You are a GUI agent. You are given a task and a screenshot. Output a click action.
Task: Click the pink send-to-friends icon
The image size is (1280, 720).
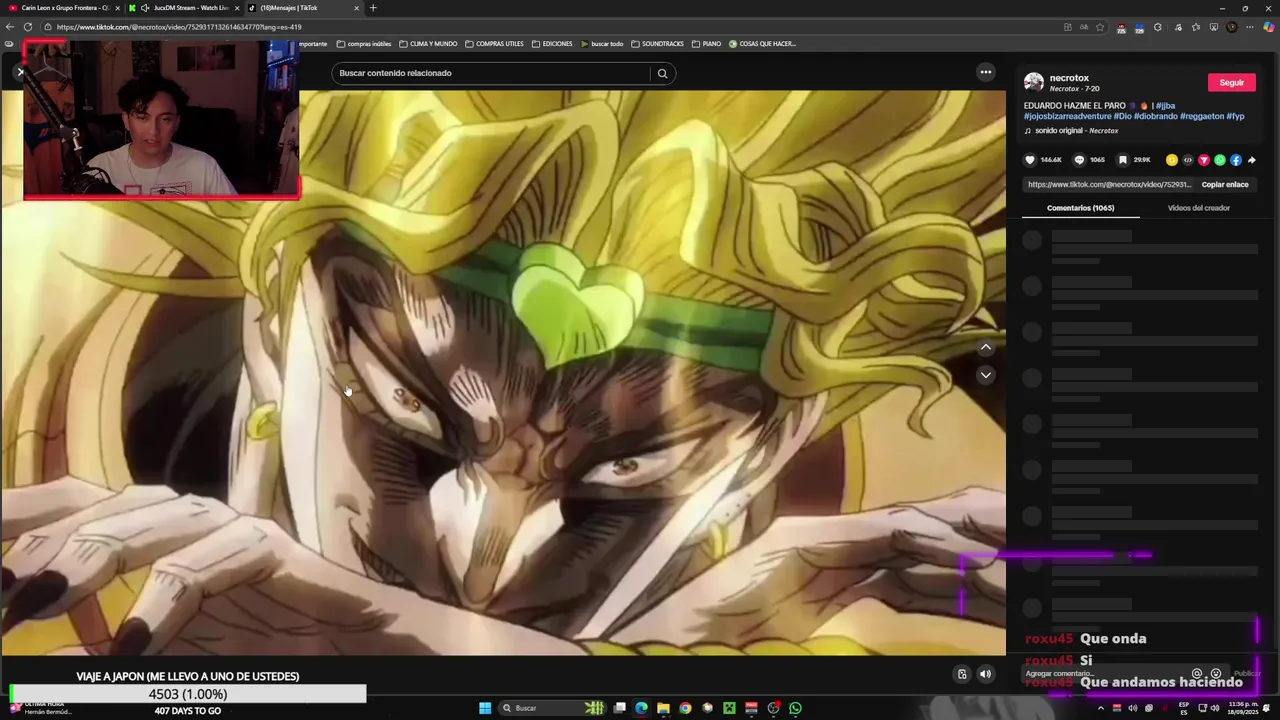click(1204, 160)
